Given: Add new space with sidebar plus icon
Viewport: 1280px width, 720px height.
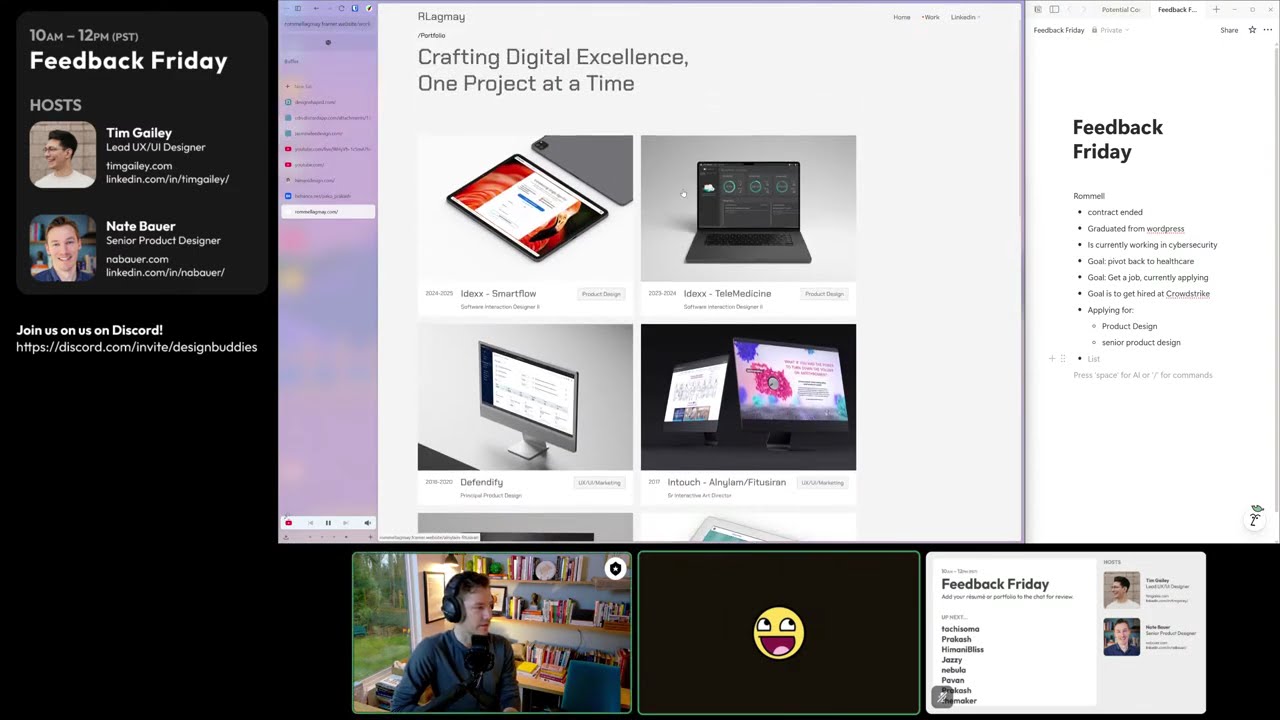Looking at the screenshot, I should click(371, 537).
